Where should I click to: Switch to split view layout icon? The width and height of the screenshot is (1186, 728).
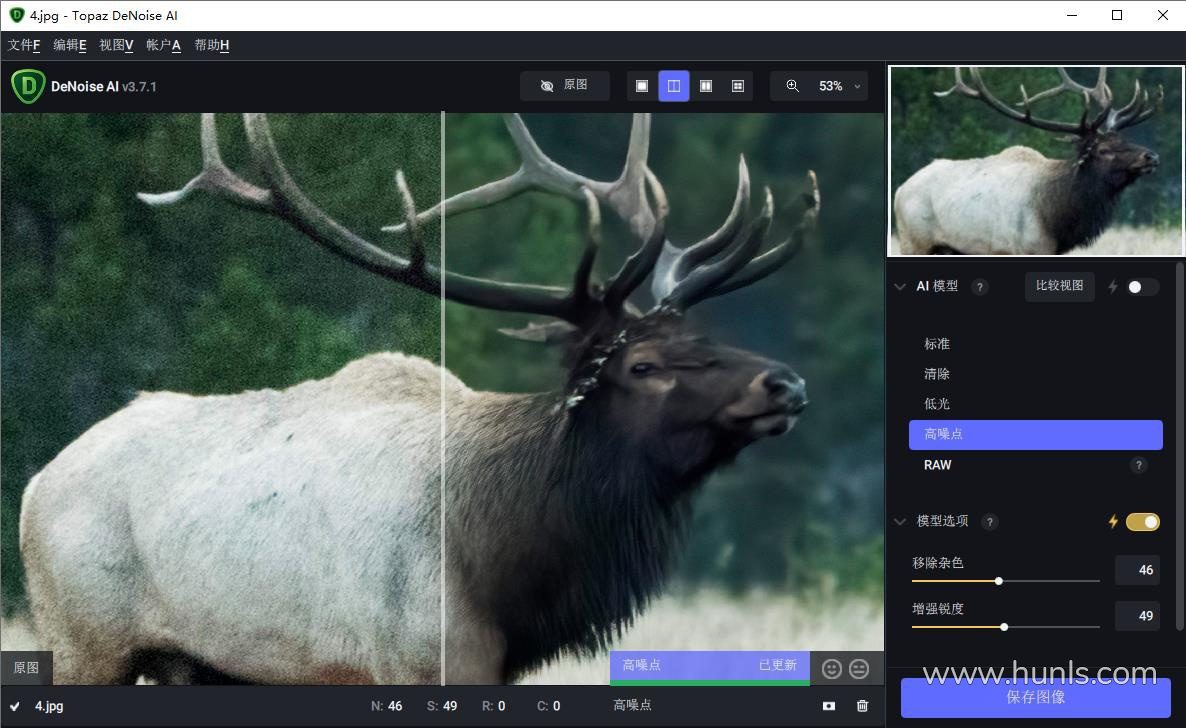pyautogui.click(x=674, y=86)
